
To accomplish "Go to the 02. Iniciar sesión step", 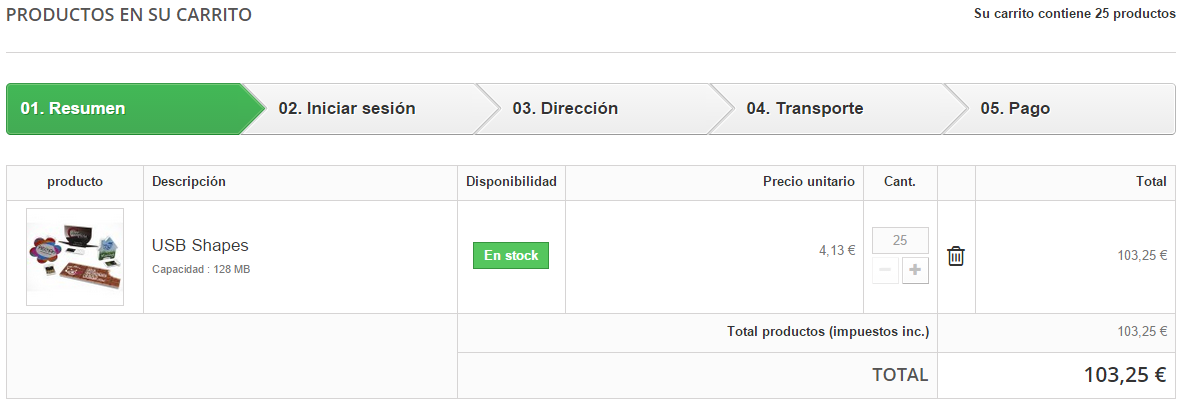I will tap(347, 109).
